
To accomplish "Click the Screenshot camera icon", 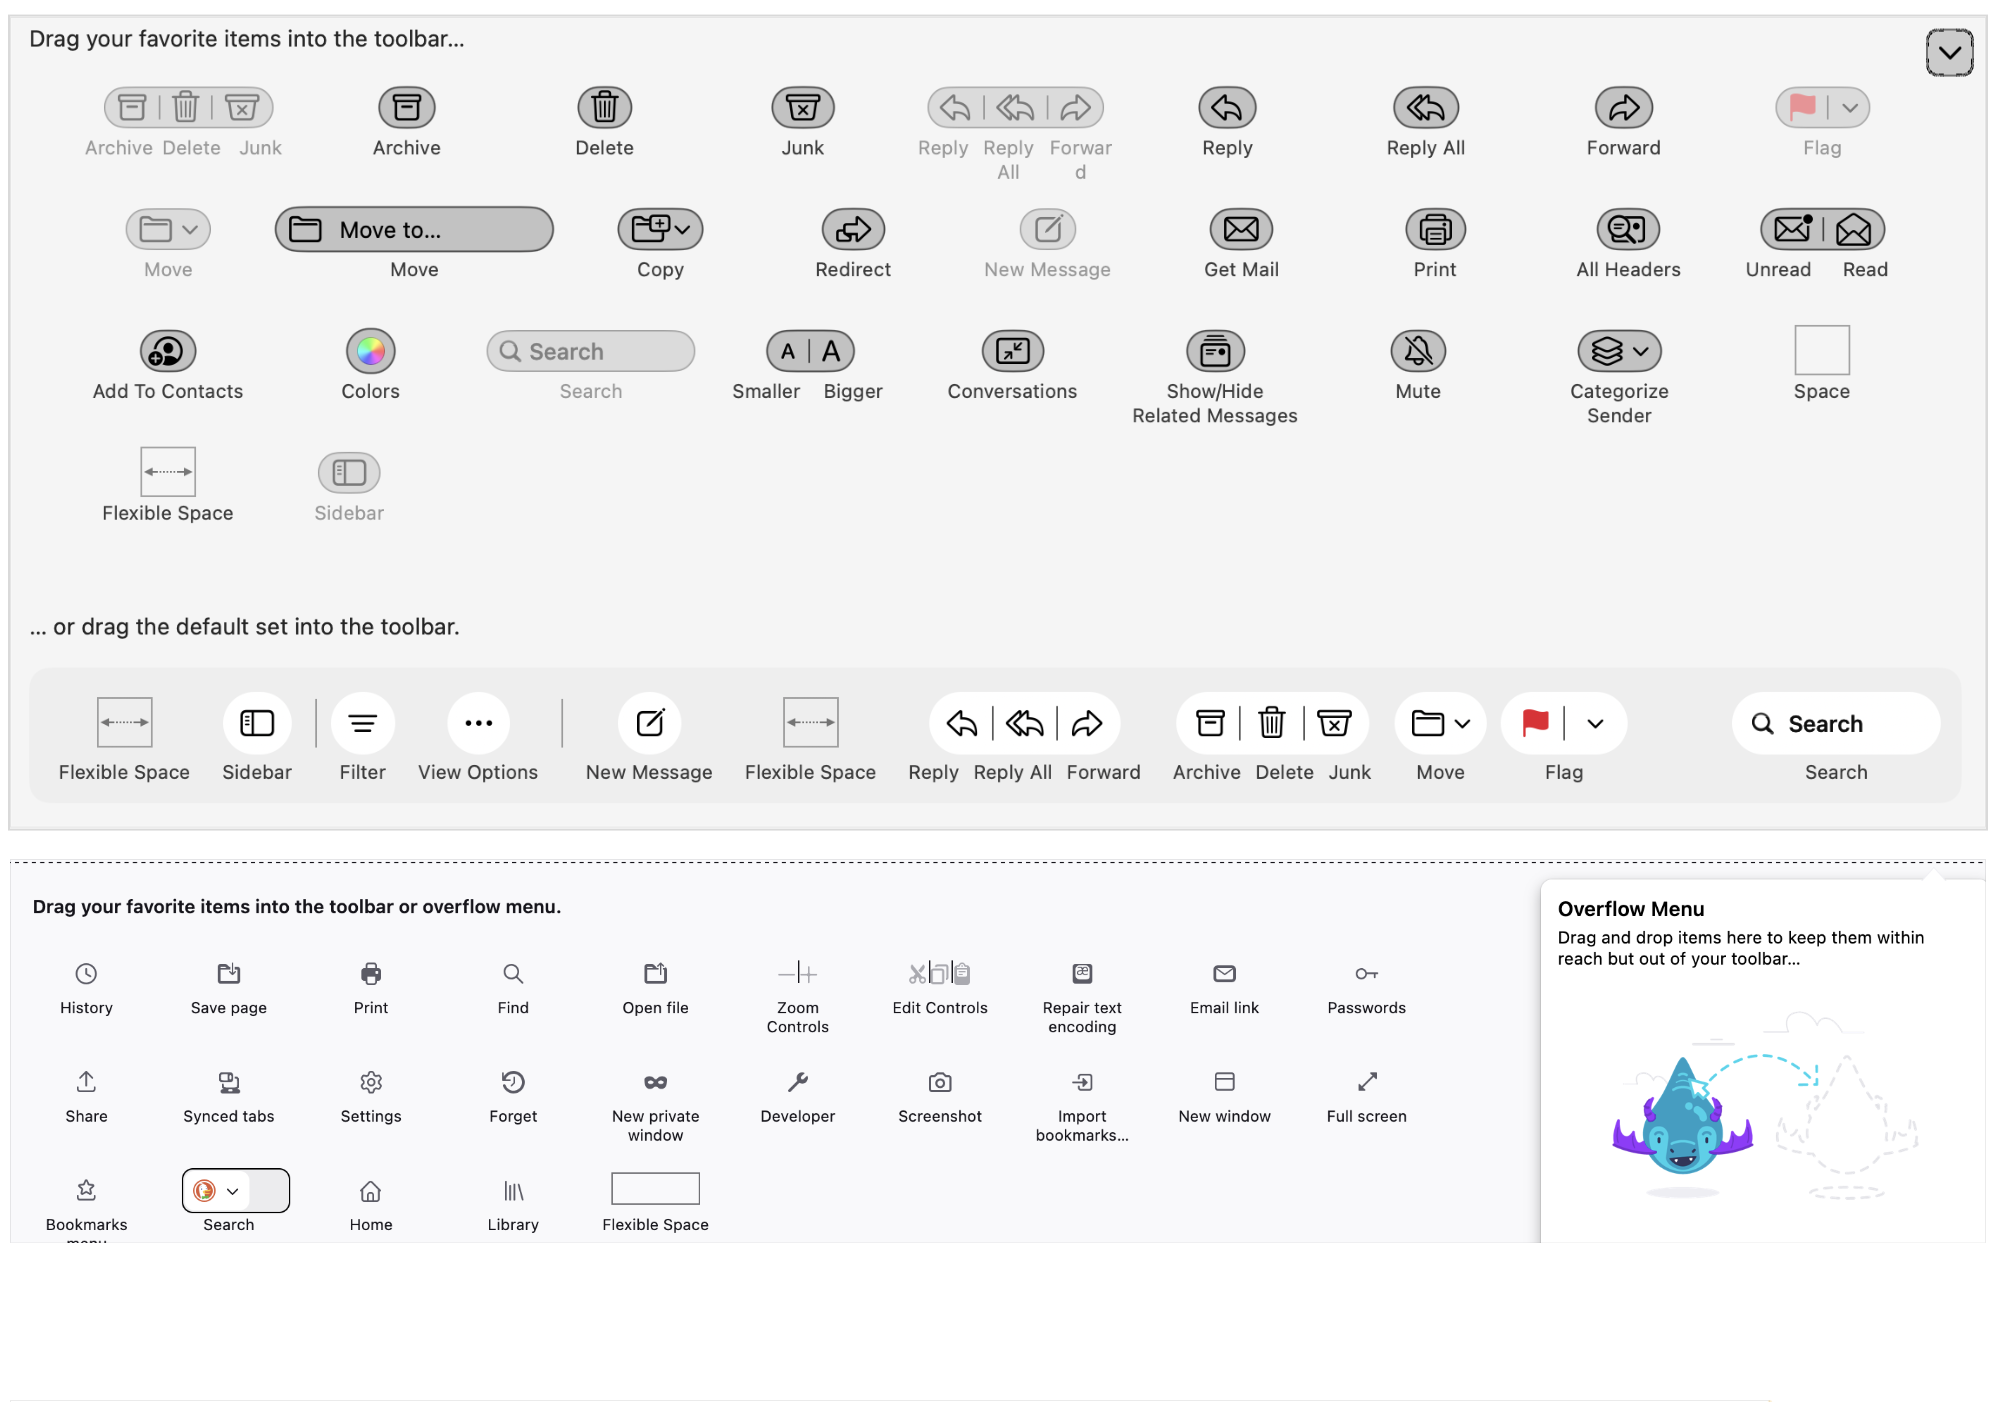I will click(939, 1082).
